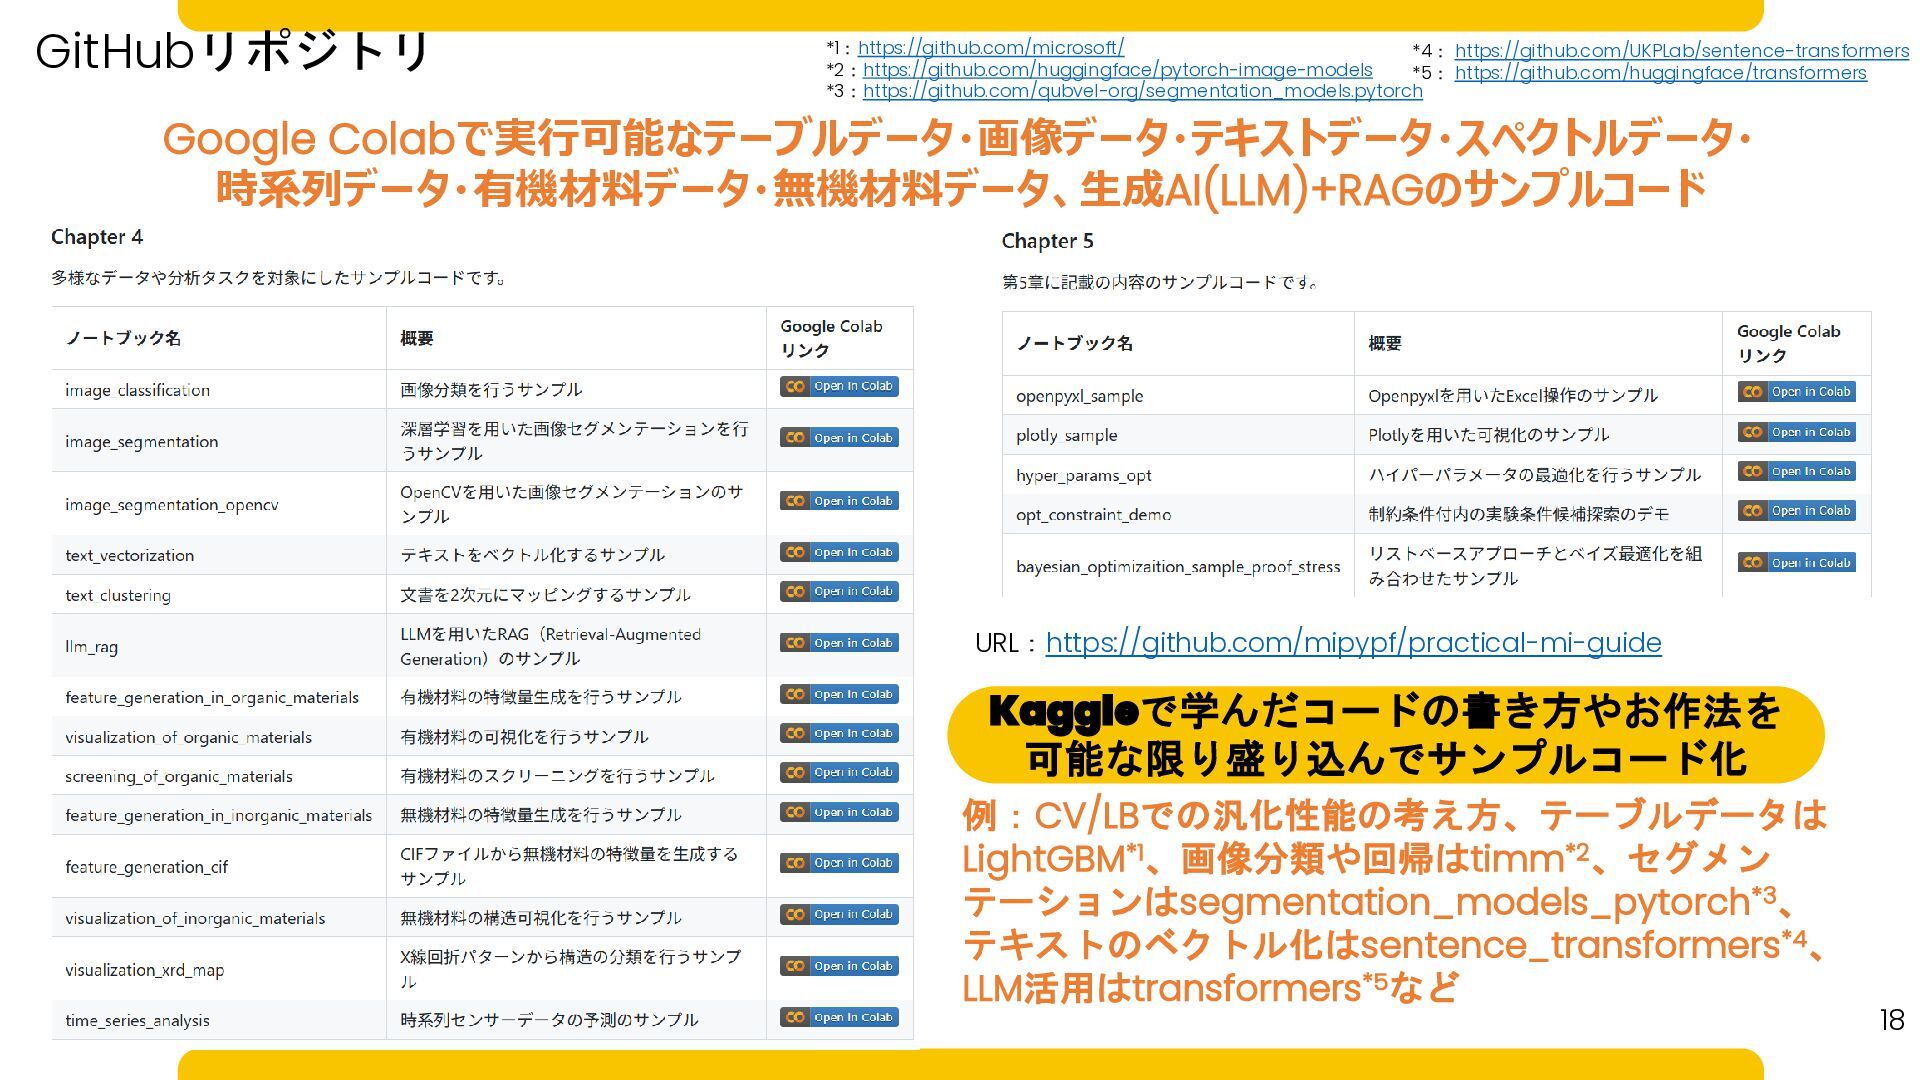
Task: Click the text_vectorization notebook name
Action: [129, 555]
